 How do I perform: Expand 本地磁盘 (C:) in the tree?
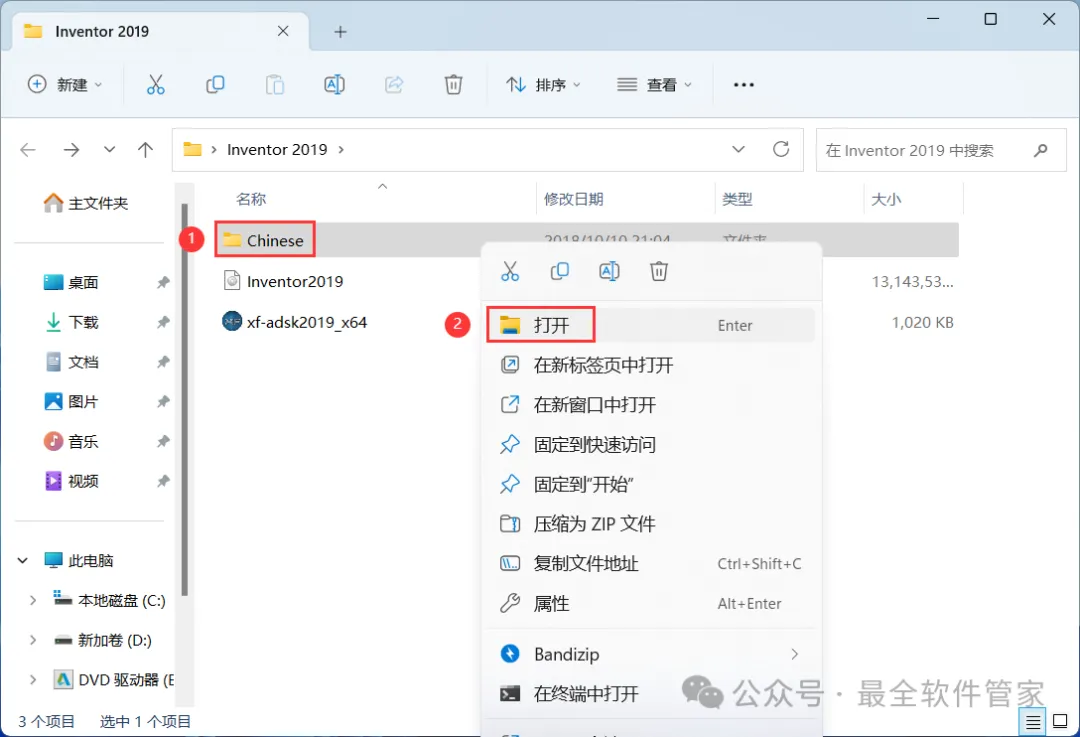(x=32, y=601)
